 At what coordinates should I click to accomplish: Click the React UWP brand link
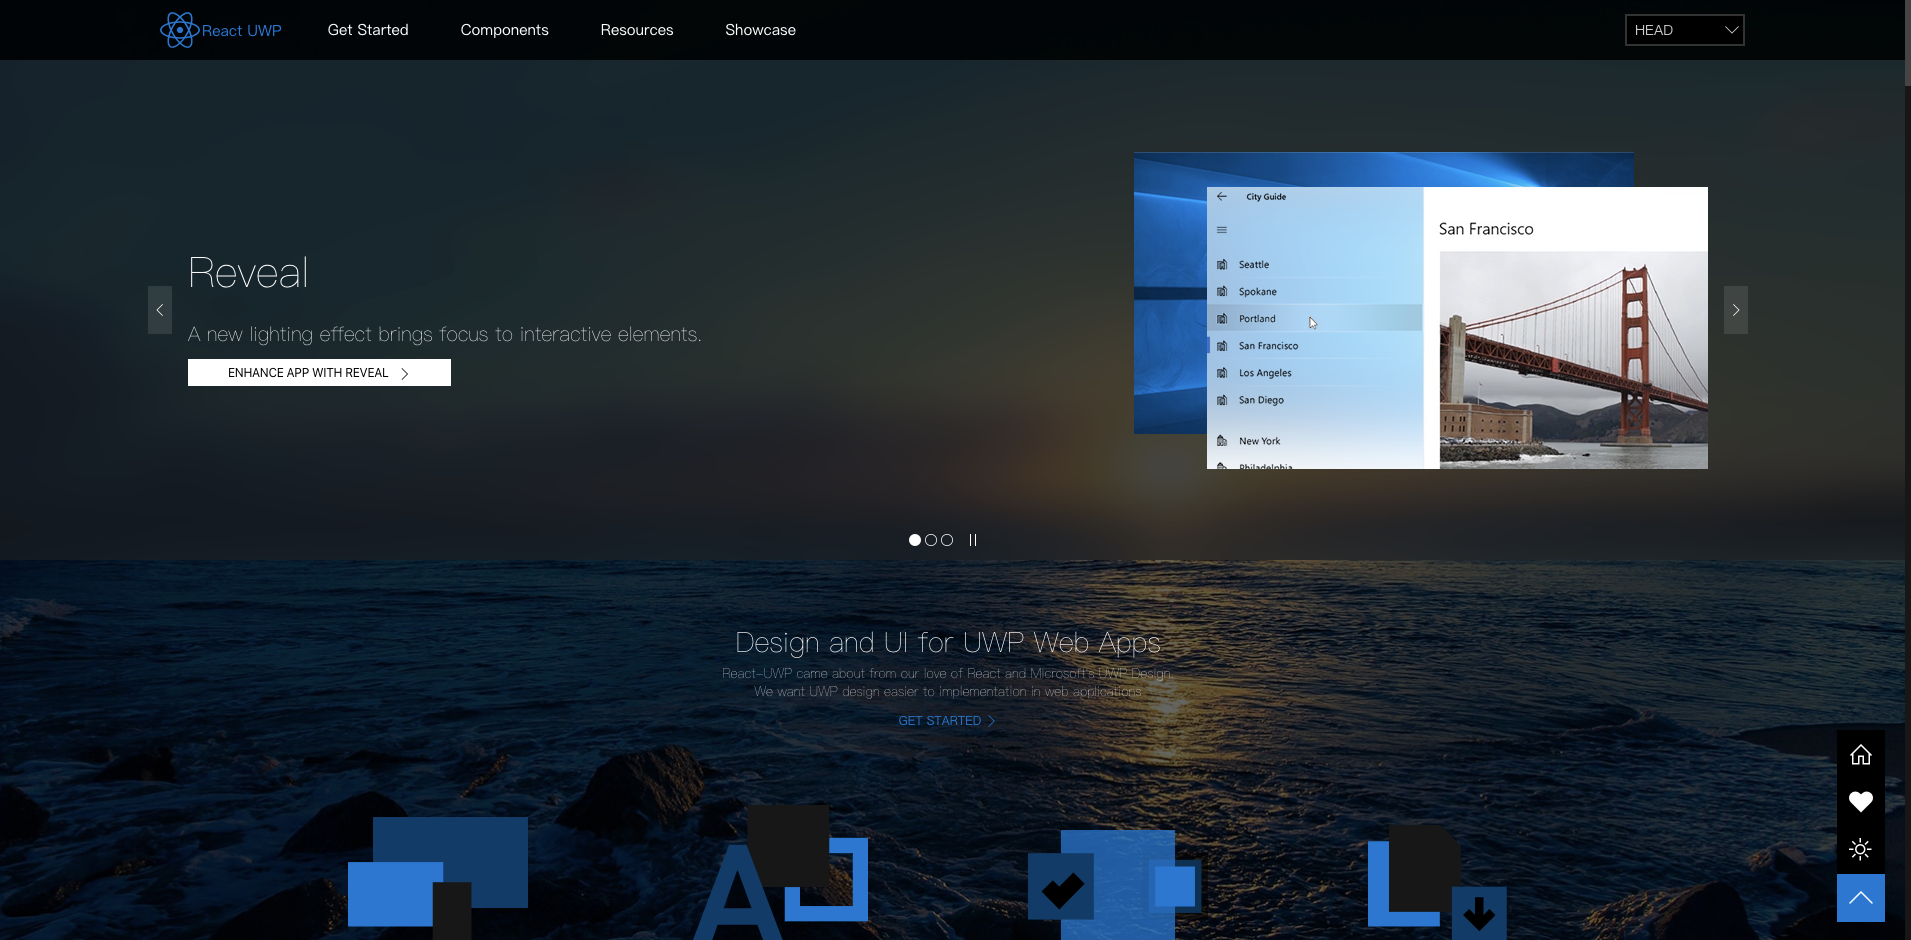pyautogui.click(x=221, y=30)
